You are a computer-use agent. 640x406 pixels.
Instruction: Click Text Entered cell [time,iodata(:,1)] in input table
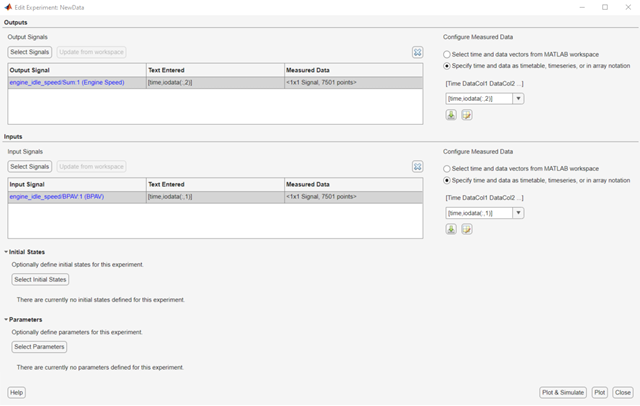click(215, 197)
